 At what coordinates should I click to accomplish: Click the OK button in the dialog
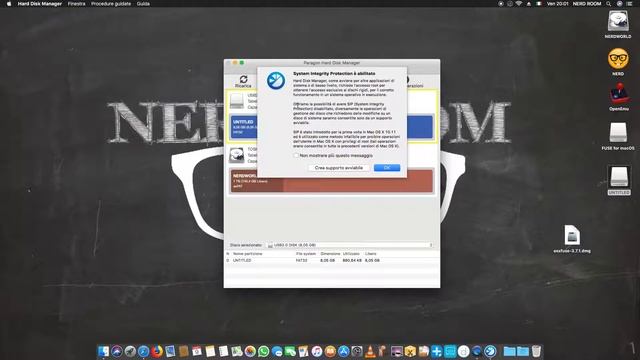(387, 168)
